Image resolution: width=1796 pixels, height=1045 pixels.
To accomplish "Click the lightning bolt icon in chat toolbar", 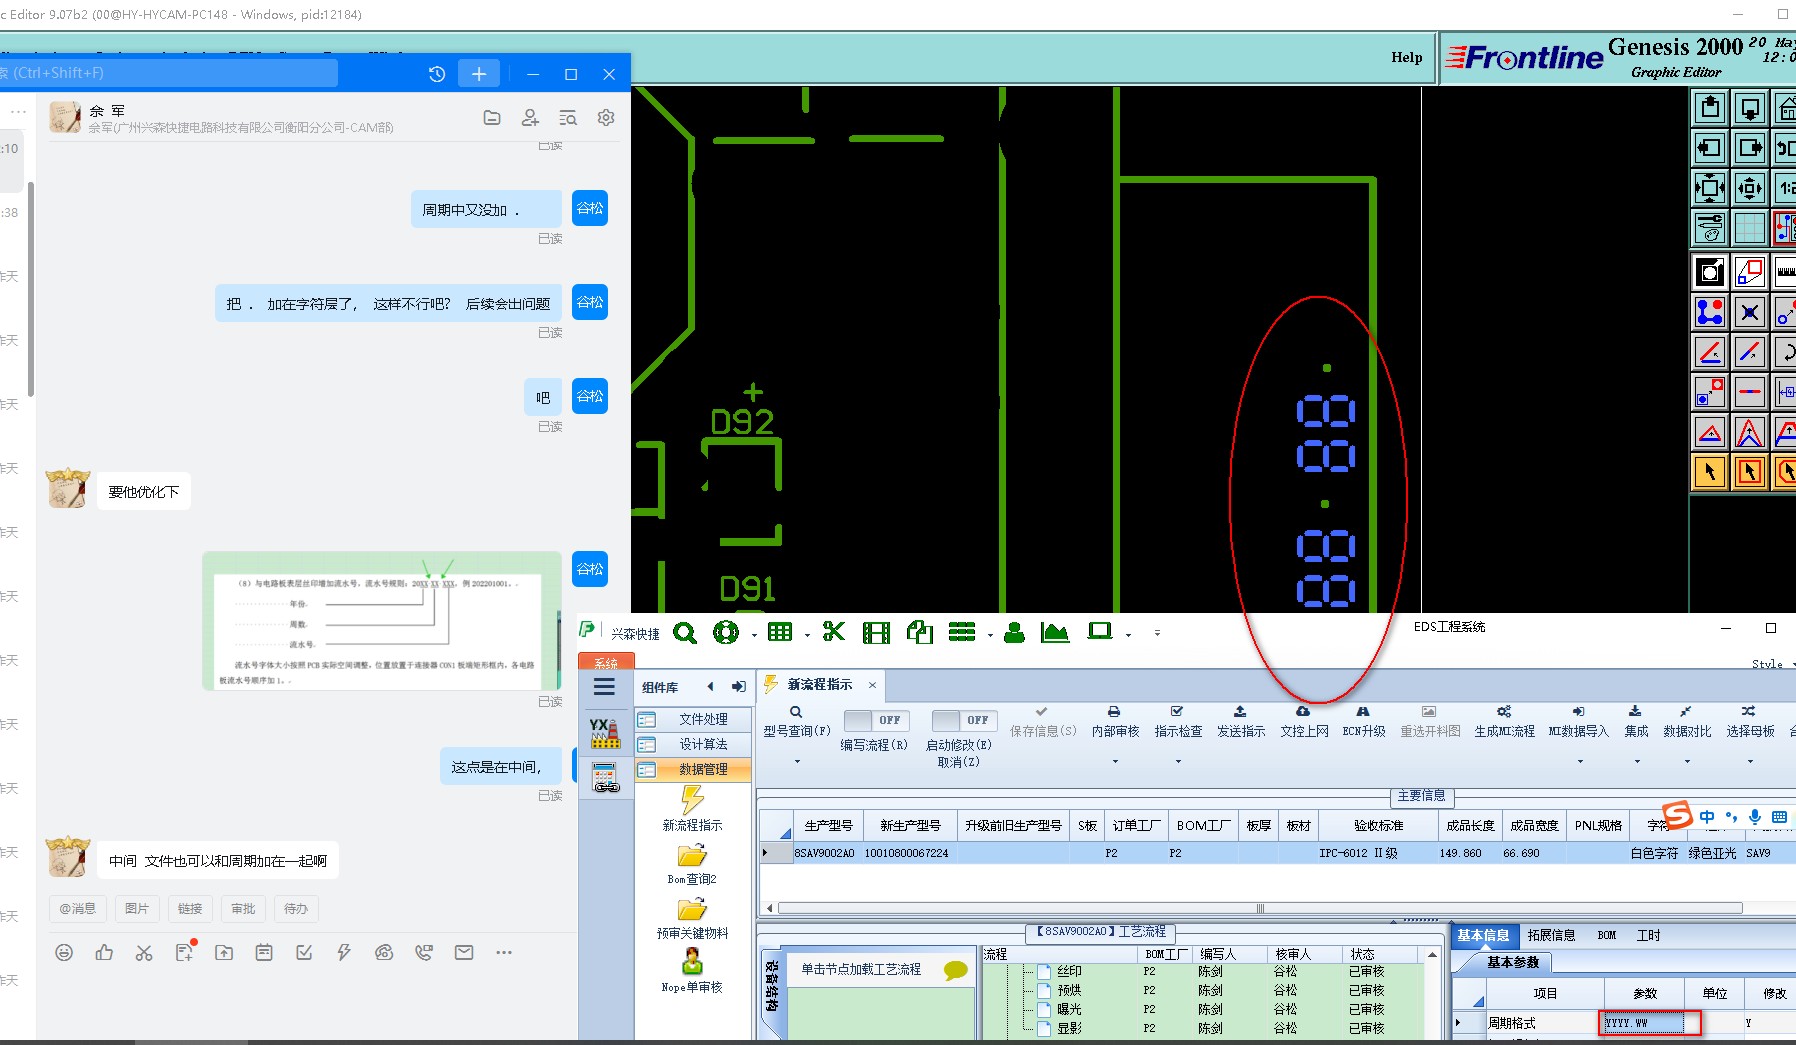I will [344, 953].
